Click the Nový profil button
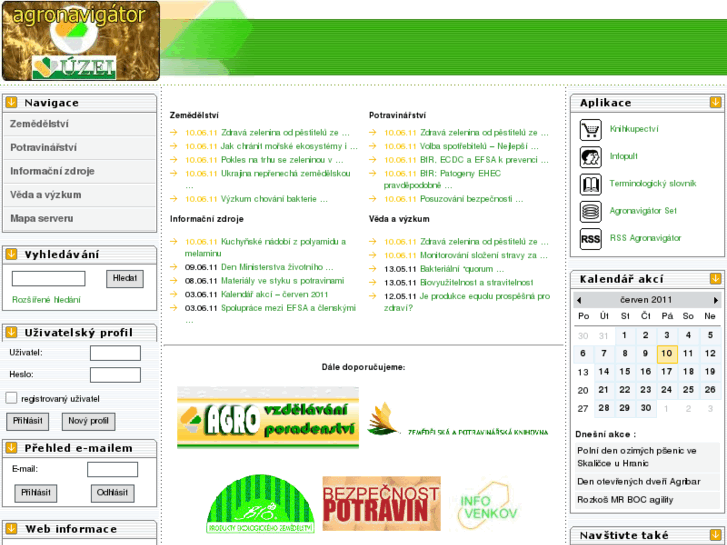 click(88, 421)
